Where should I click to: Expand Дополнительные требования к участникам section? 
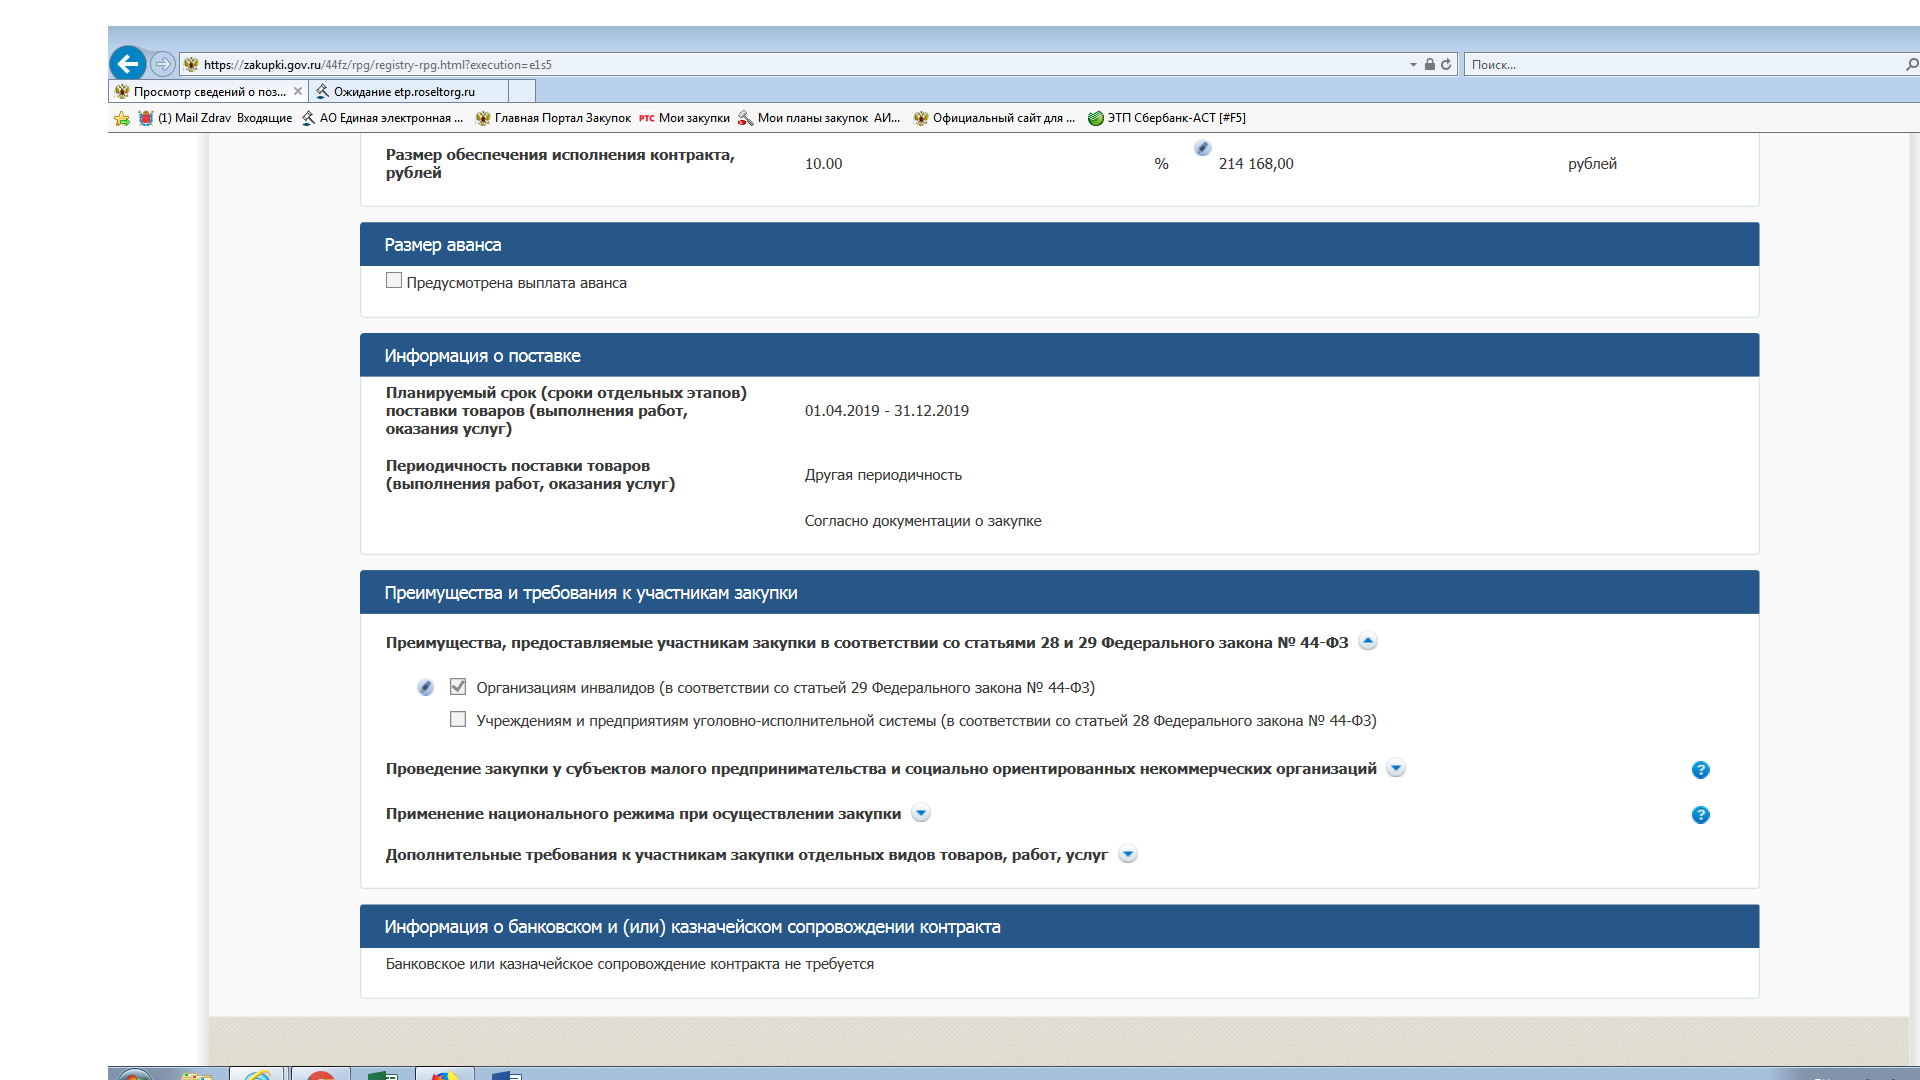[x=1127, y=855]
